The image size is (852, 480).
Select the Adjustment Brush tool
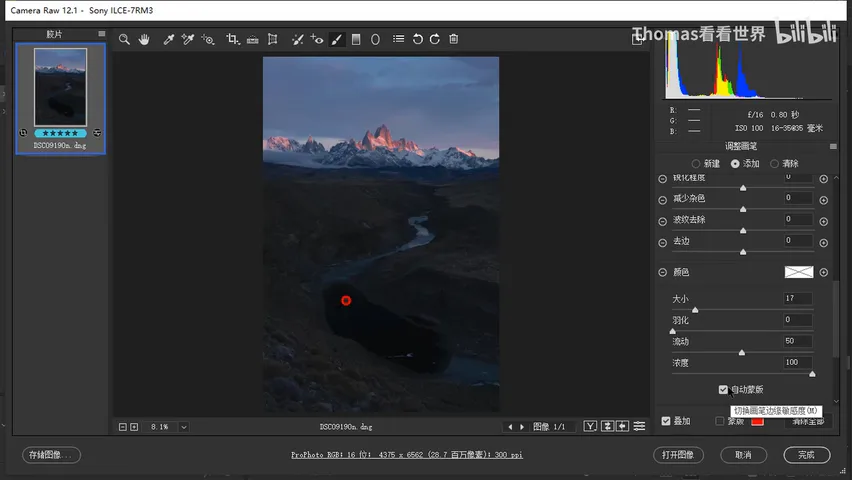(x=336, y=39)
